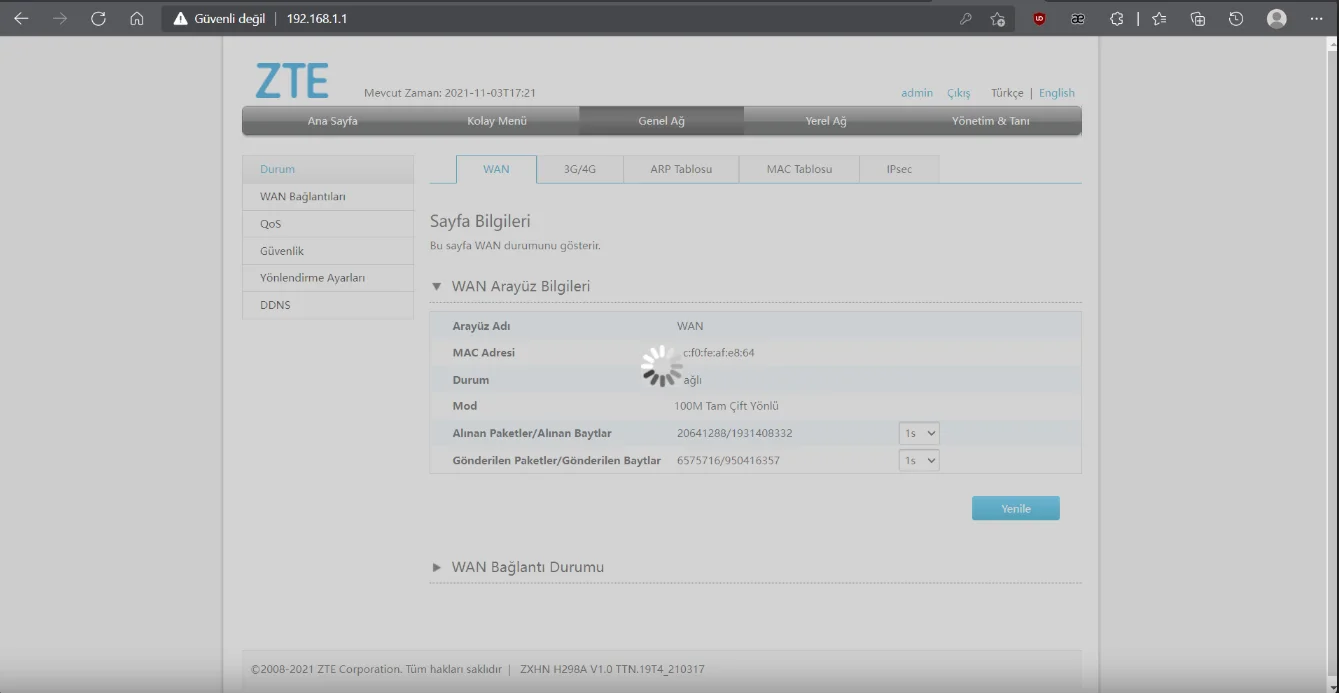Click the Mevcut Zaman timestamp
This screenshot has width=1339, height=693.
pyautogui.click(x=450, y=93)
